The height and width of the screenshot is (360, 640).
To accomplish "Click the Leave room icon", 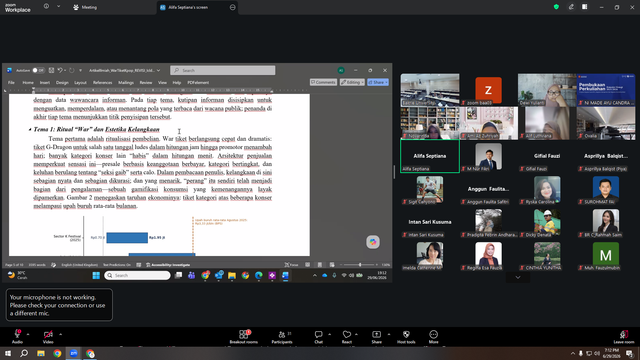I will 624,336.
